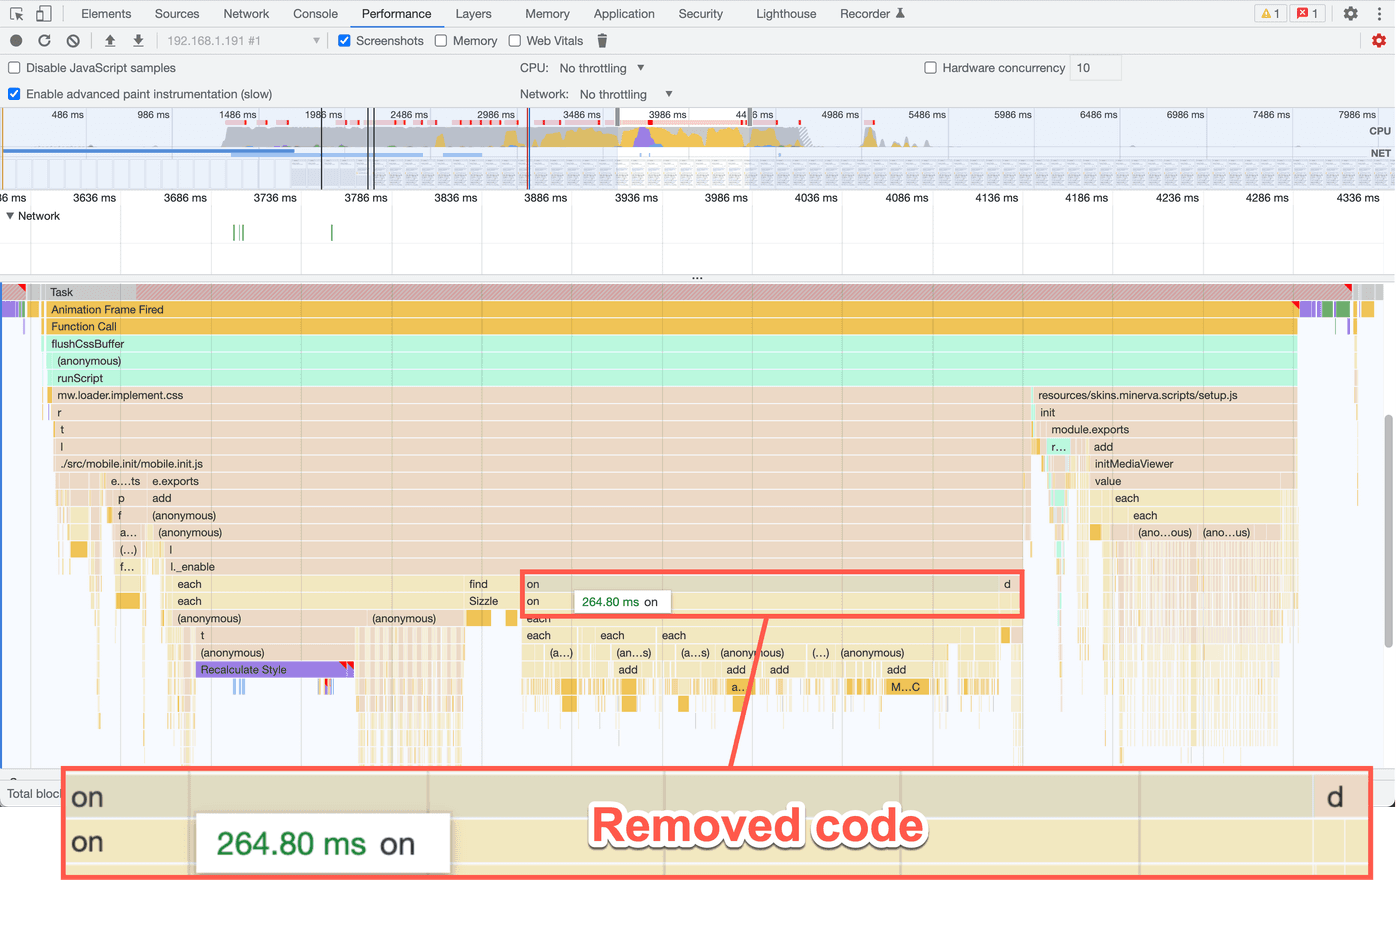Select the Performance tab
The image size is (1400, 928).
(x=396, y=14)
